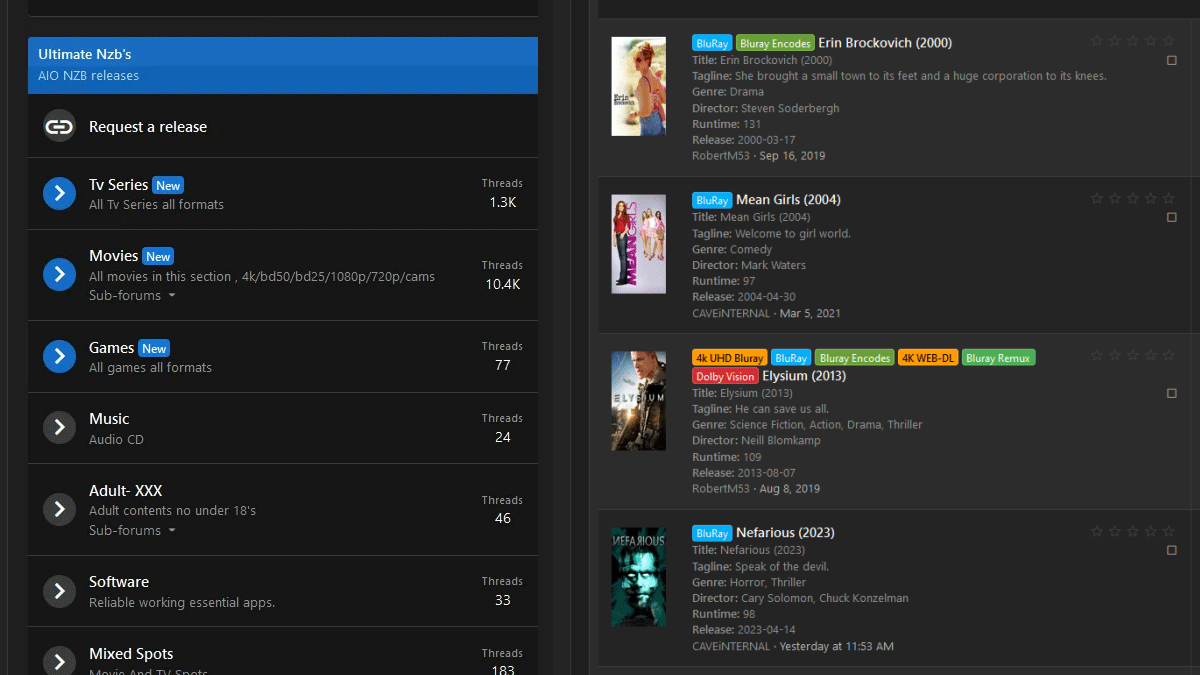
Task: Open the Elysium movie poster thumbnail
Action: click(638, 400)
